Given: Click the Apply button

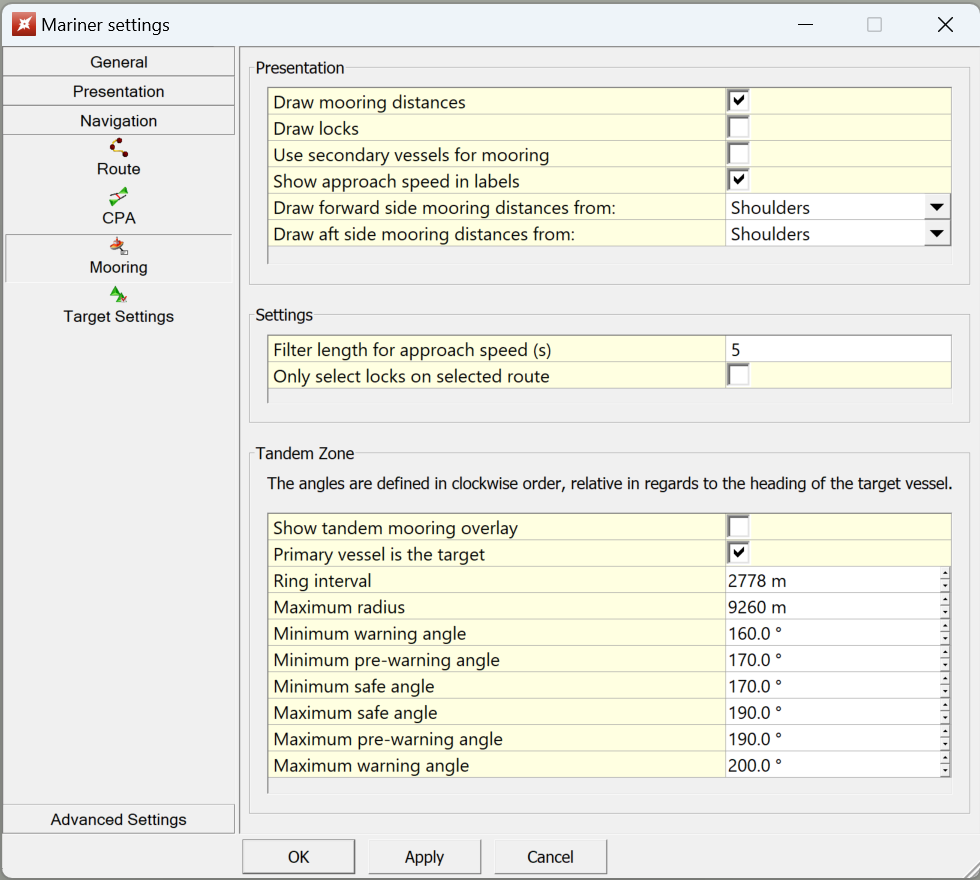Looking at the screenshot, I should pyautogui.click(x=424, y=857).
